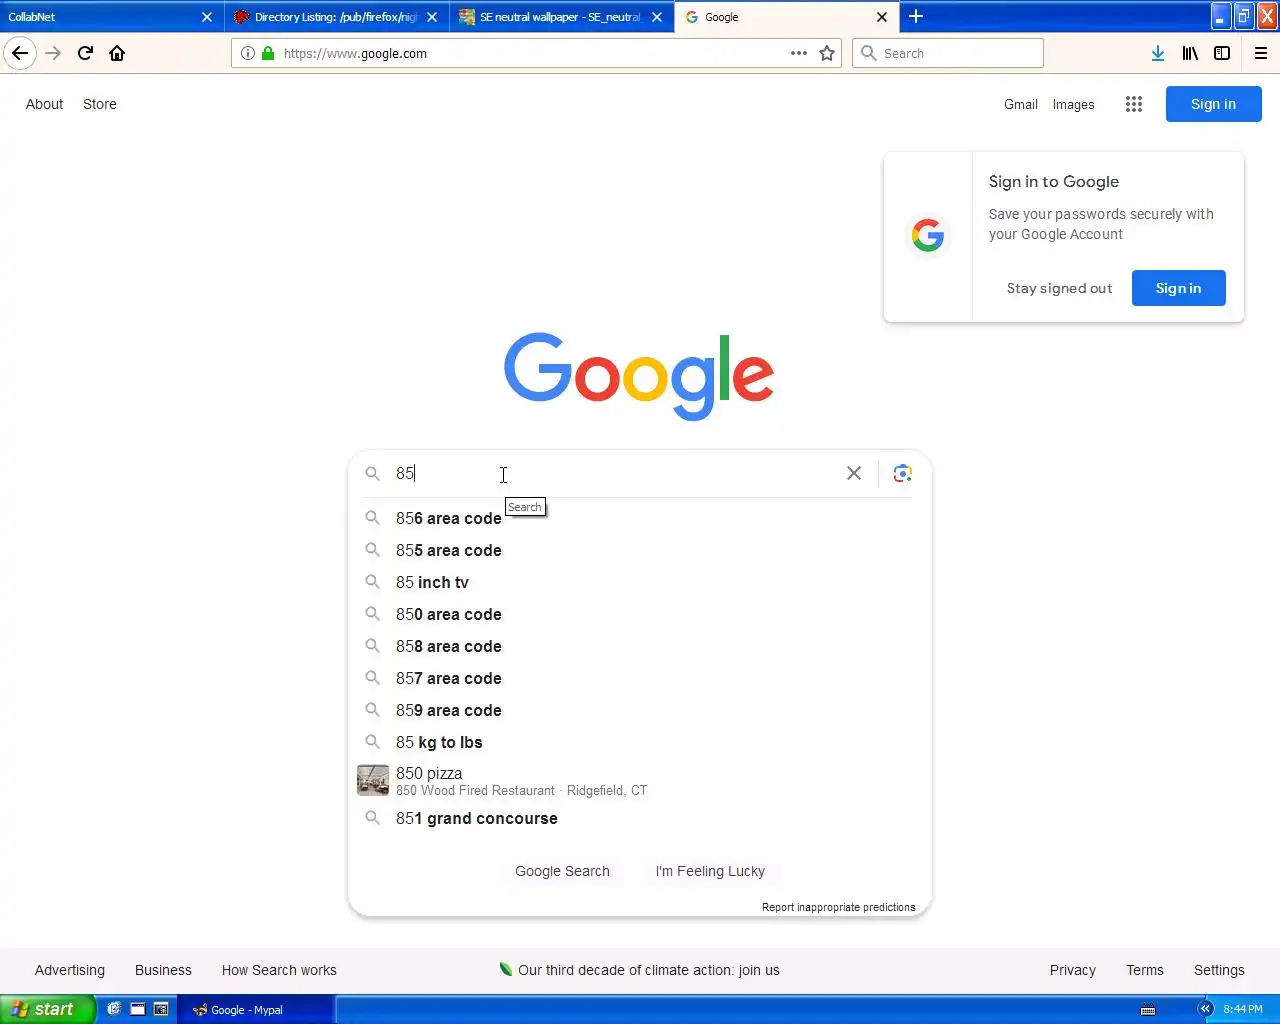Open the Terms footer link
The image size is (1280, 1024).
click(x=1145, y=970)
